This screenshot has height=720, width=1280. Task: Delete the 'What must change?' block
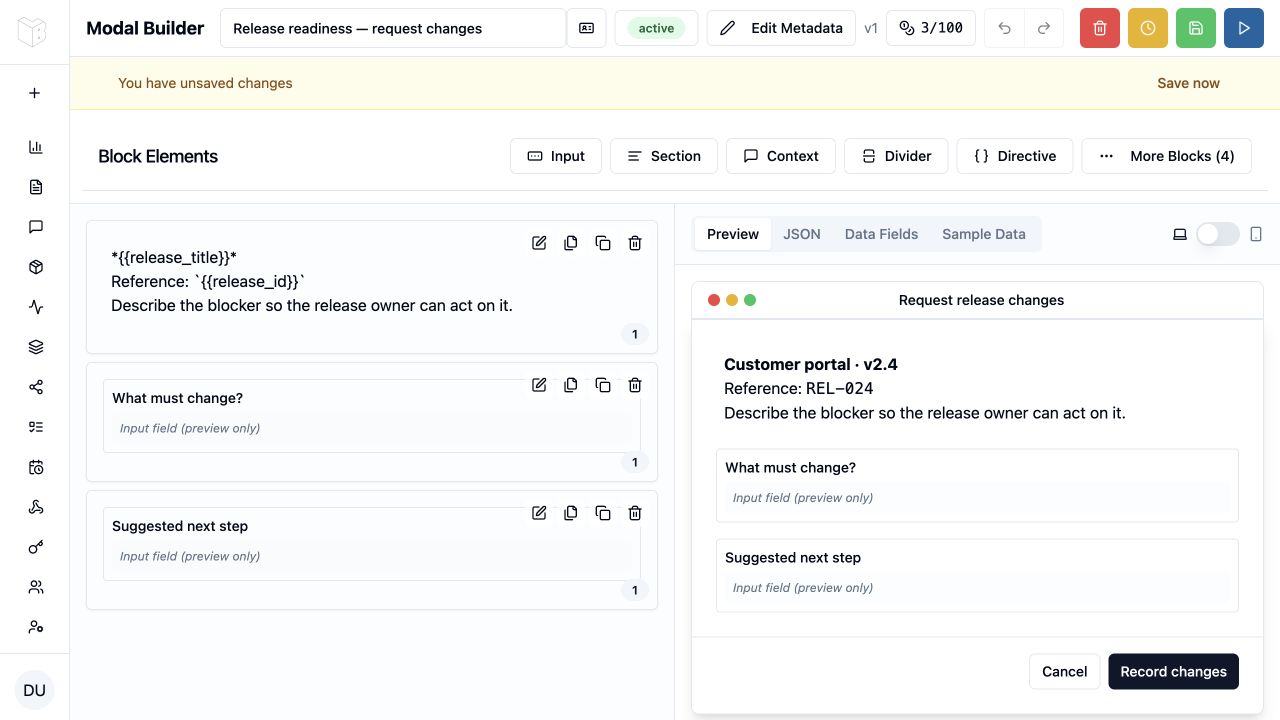point(635,385)
